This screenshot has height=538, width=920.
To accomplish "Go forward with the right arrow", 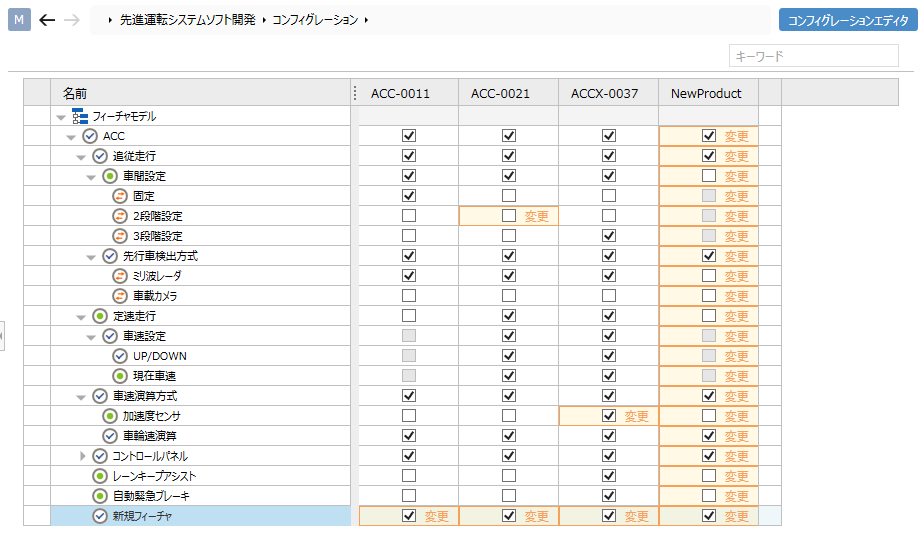I will 72,20.
